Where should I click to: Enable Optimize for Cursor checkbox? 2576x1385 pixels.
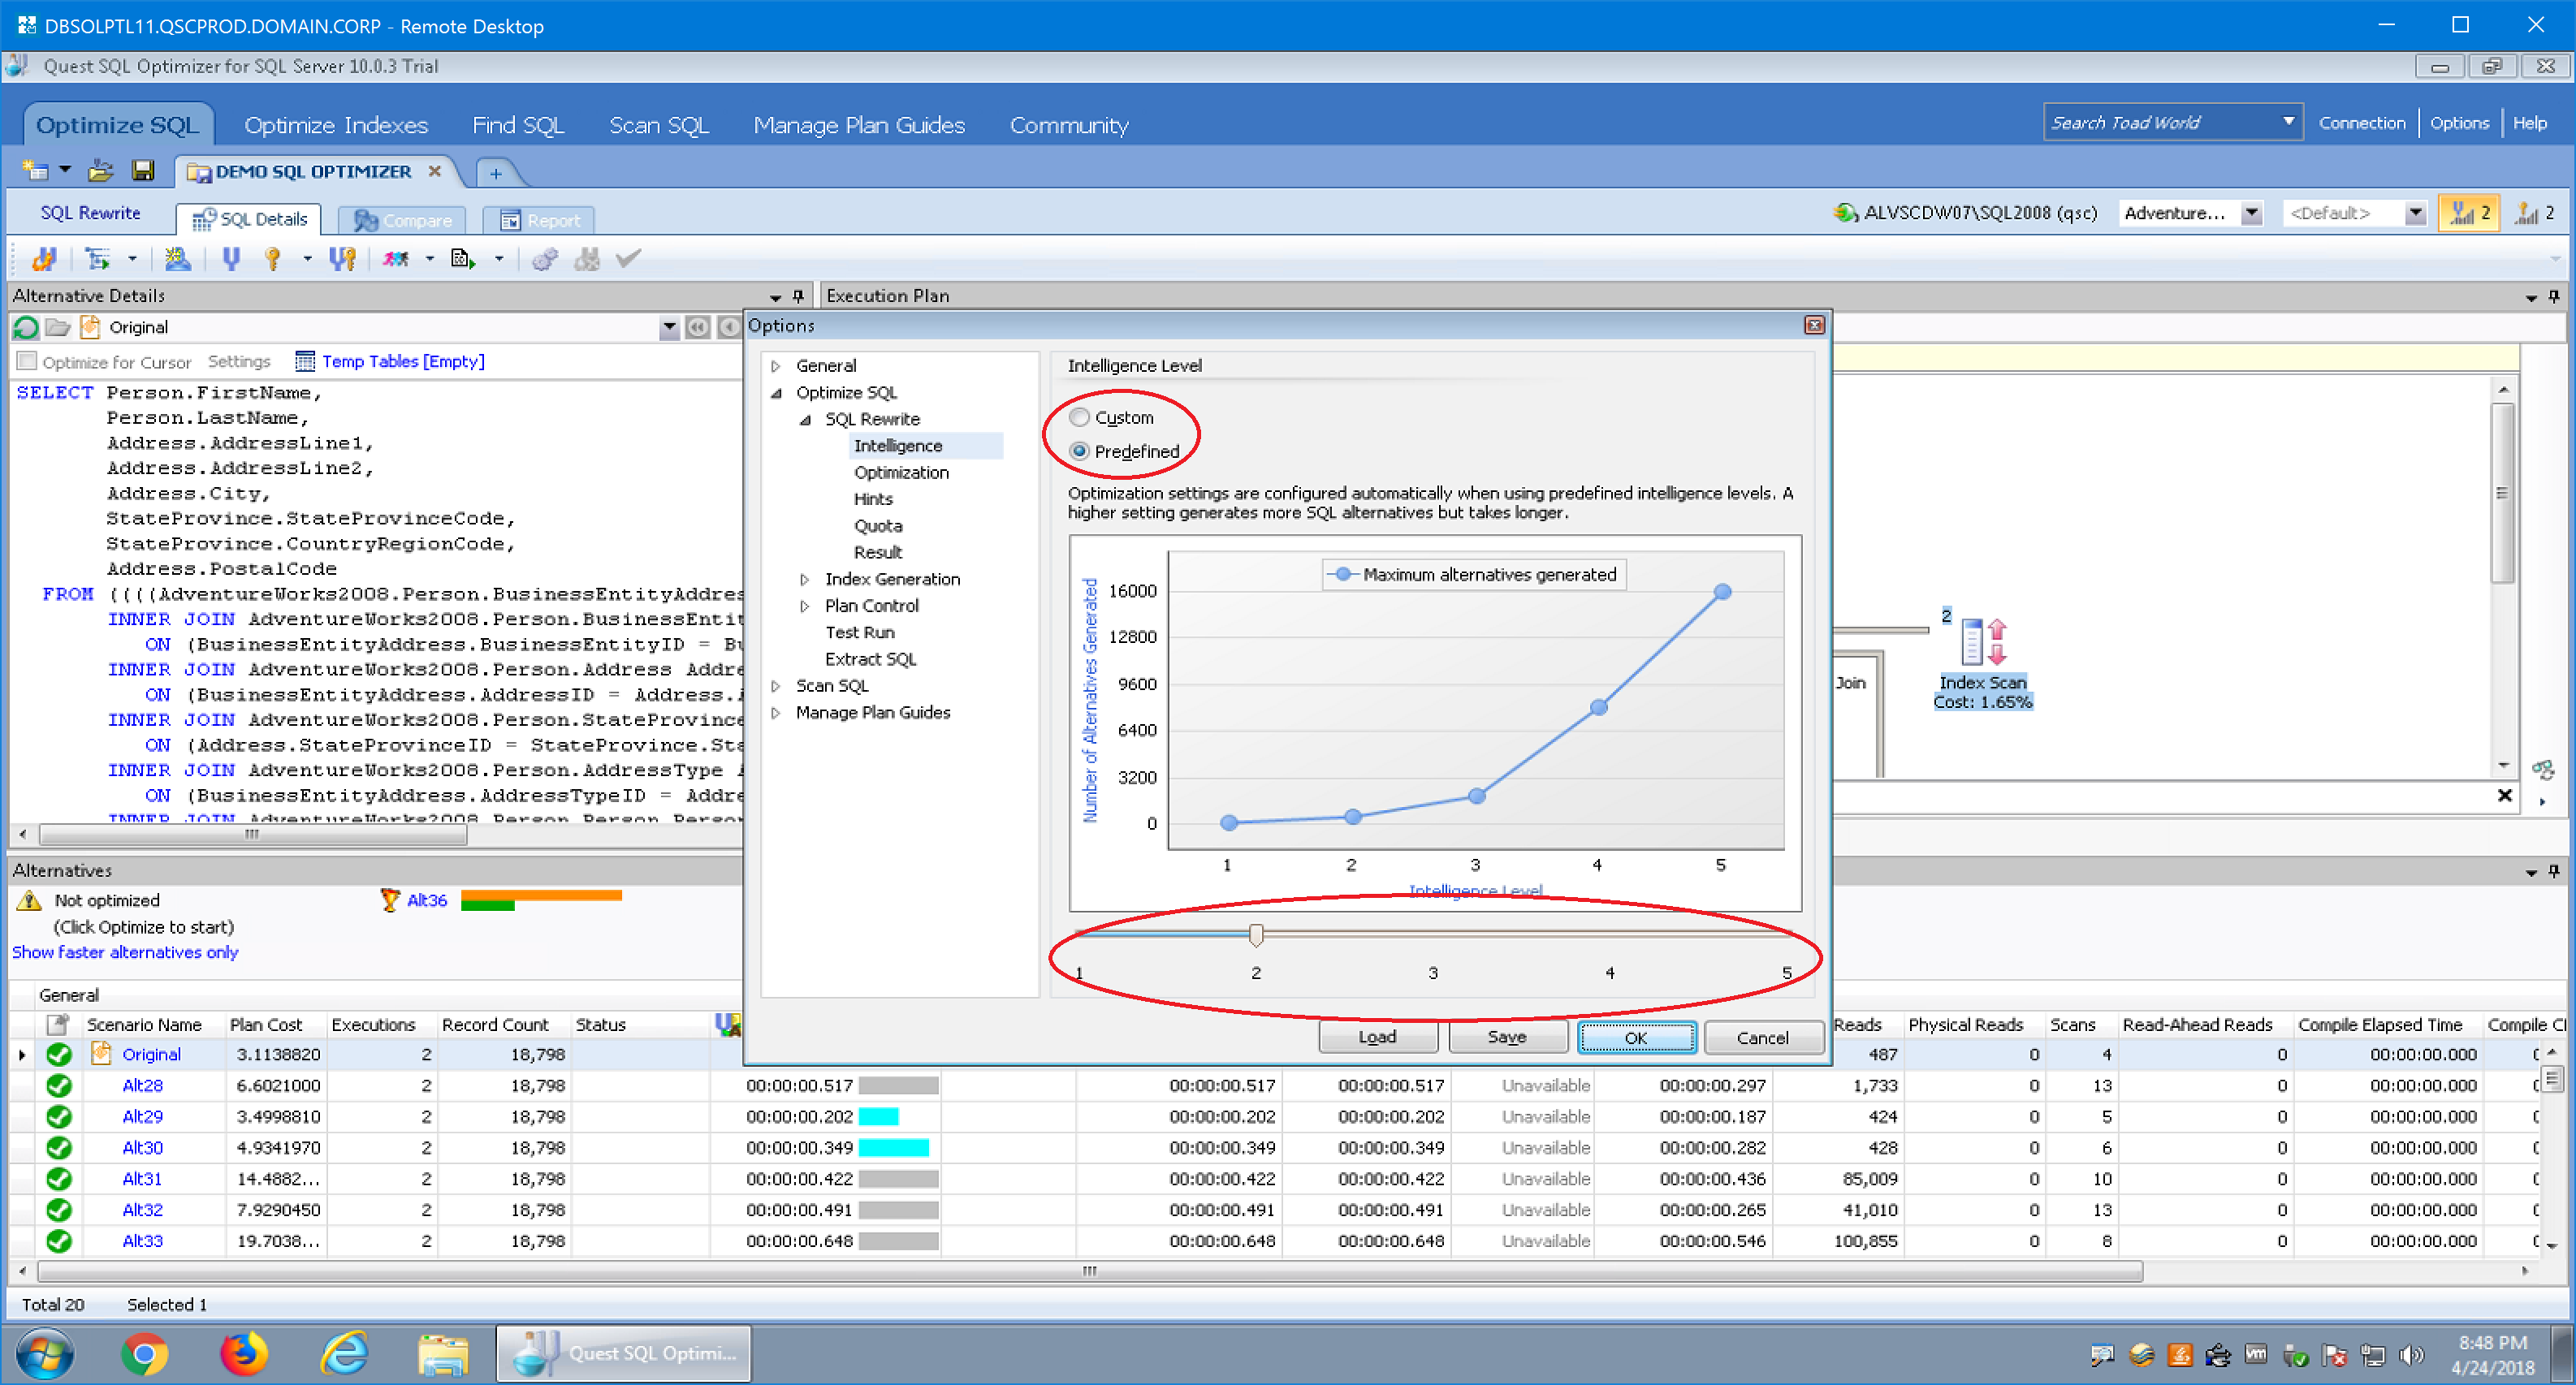(x=28, y=361)
